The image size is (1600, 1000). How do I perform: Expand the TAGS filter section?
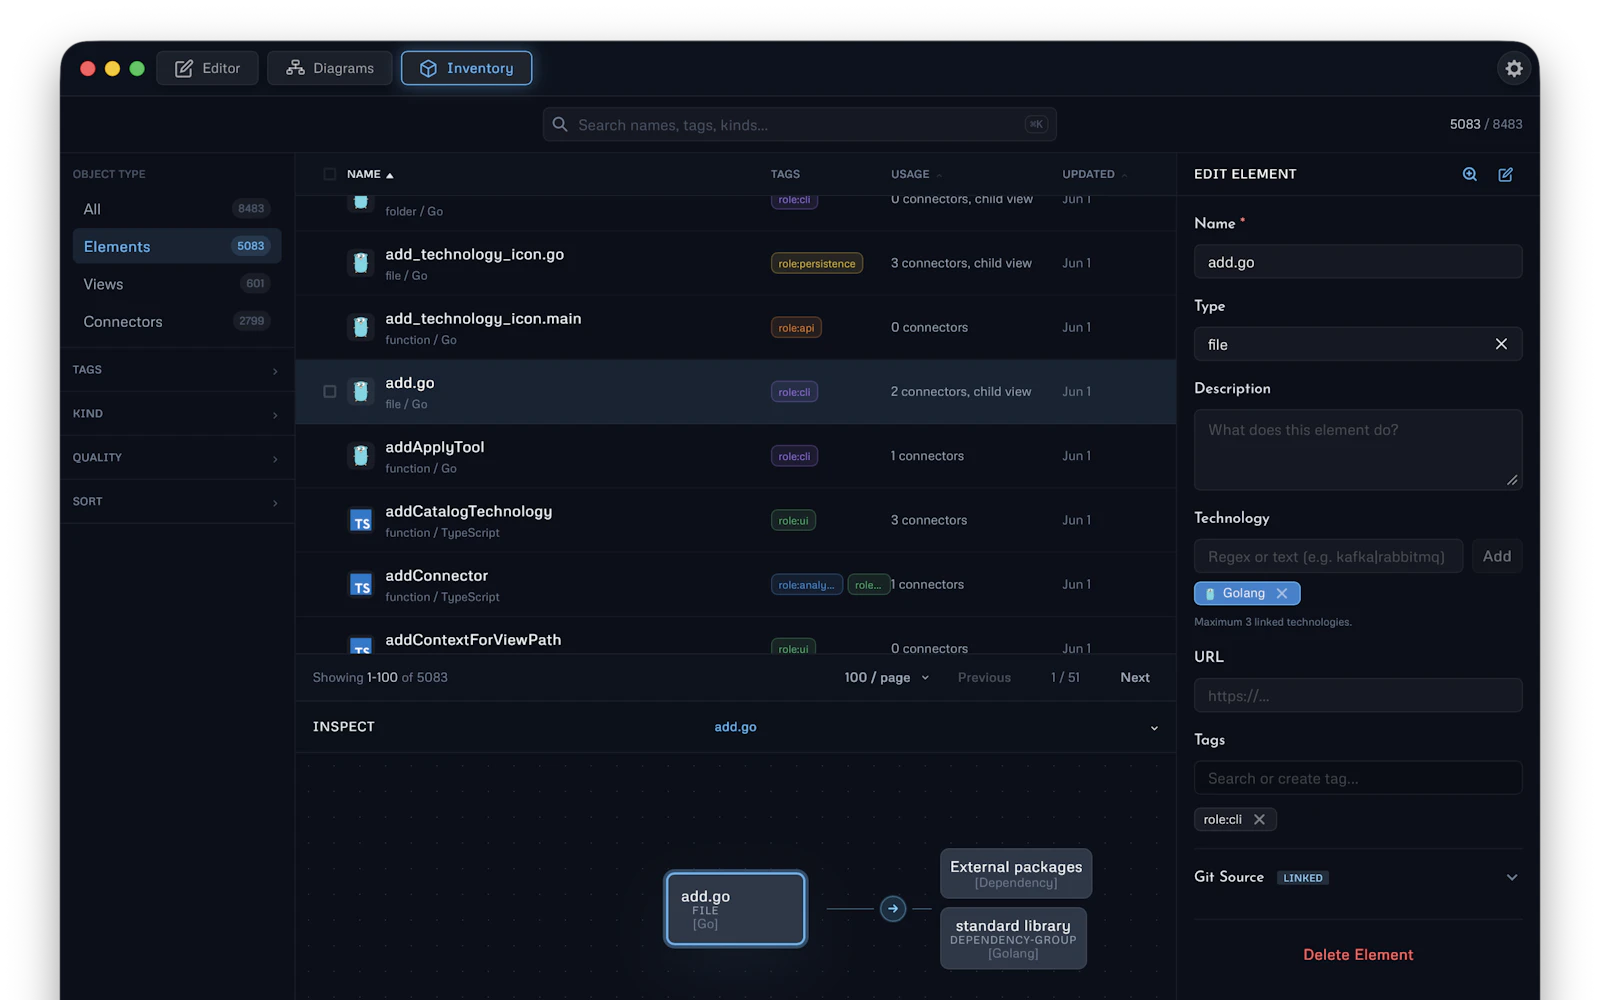[176, 370]
